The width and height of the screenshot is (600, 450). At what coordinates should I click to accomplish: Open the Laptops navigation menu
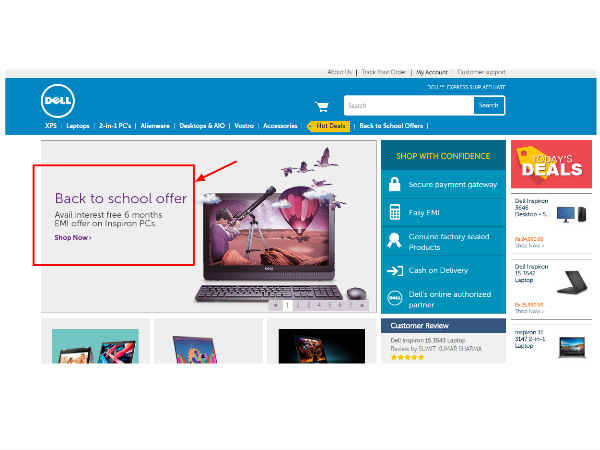pyautogui.click(x=78, y=126)
